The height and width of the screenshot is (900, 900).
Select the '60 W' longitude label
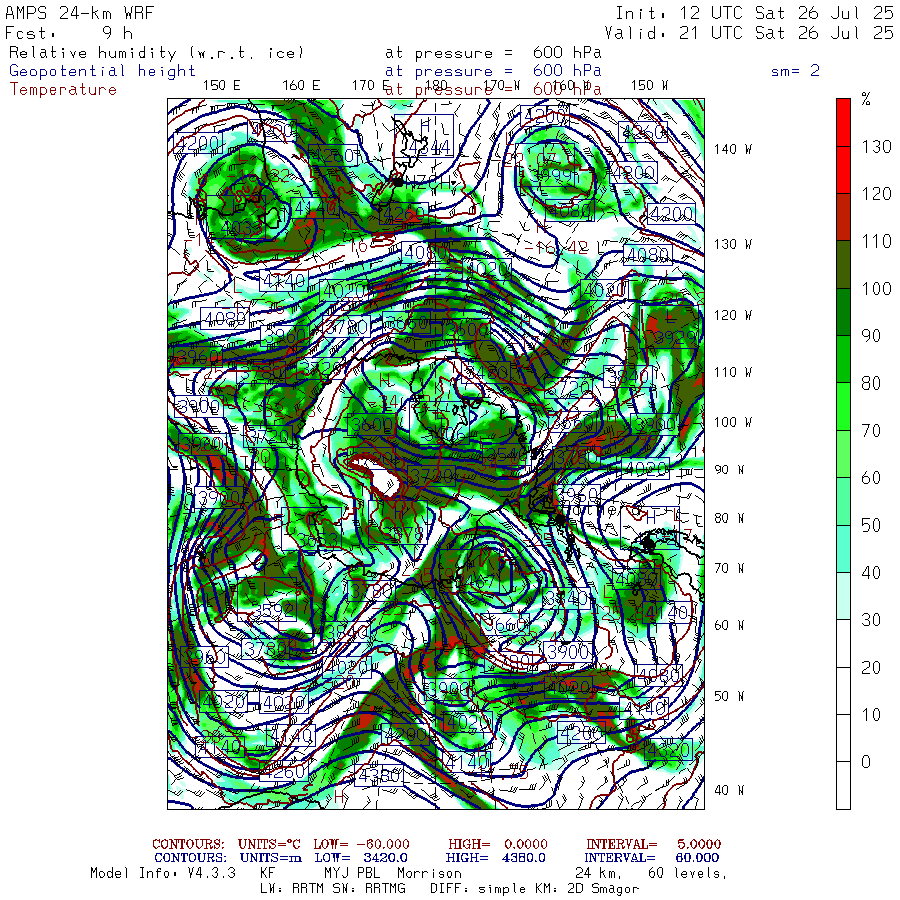point(729,624)
